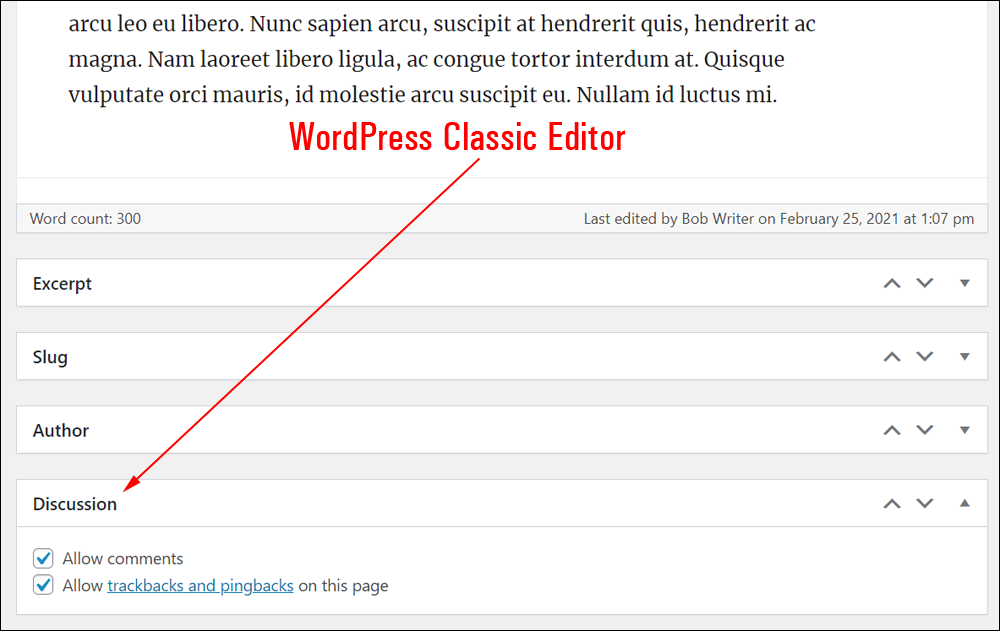Image resolution: width=1000 pixels, height=631 pixels.
Task: Click the Excerpt panel title
Action: tap(62, 284)
